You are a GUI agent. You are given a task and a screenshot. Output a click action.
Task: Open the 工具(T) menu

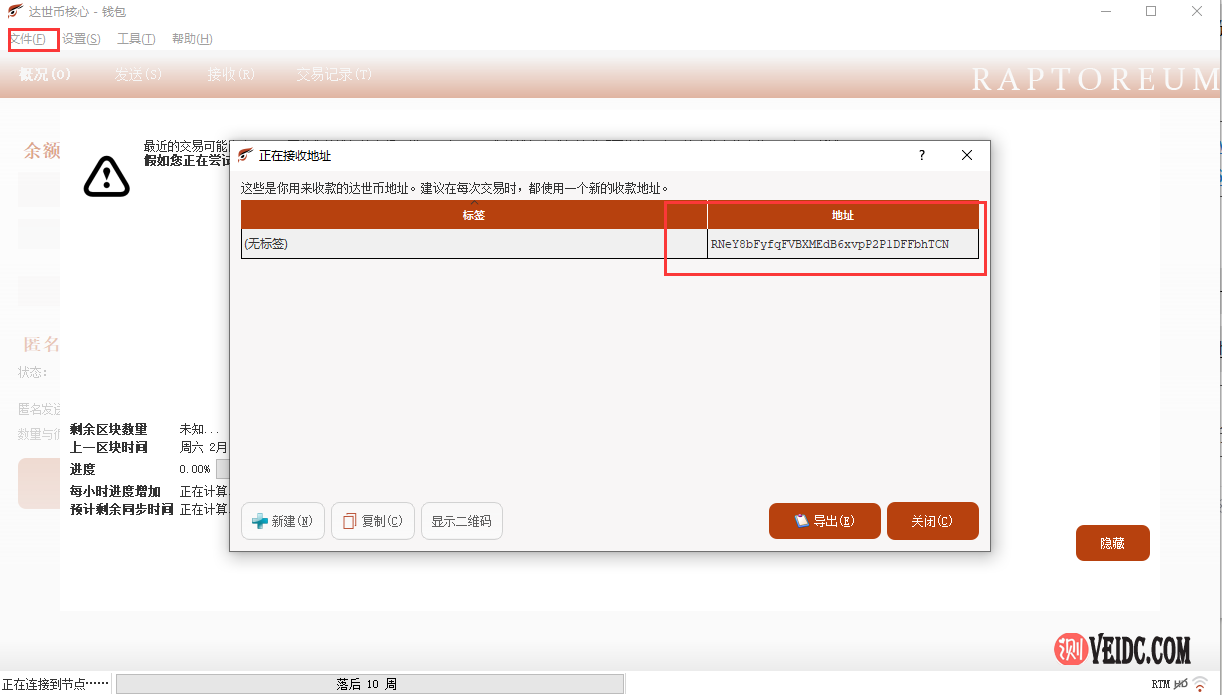pyautogui.click(x=136, y=39)
